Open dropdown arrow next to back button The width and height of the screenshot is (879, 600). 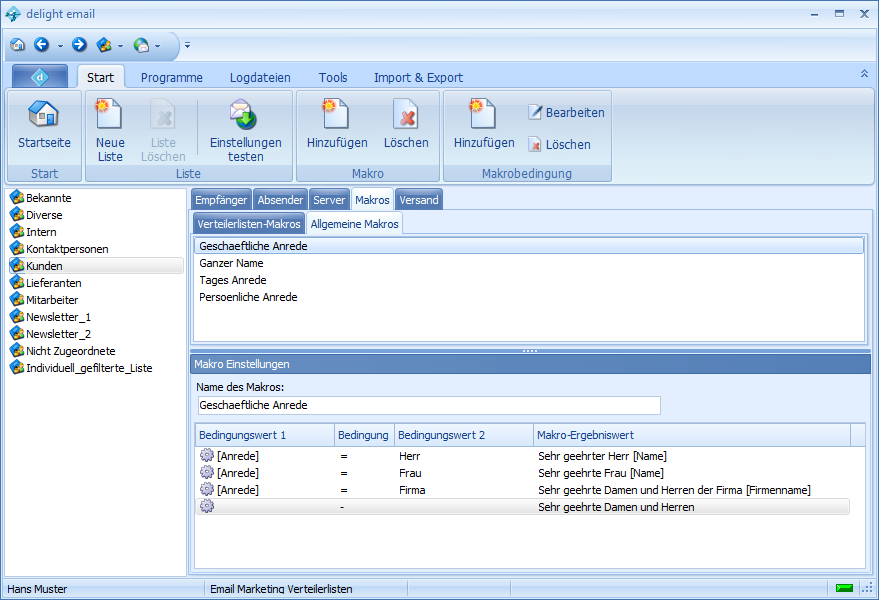[x=60, y=46]
